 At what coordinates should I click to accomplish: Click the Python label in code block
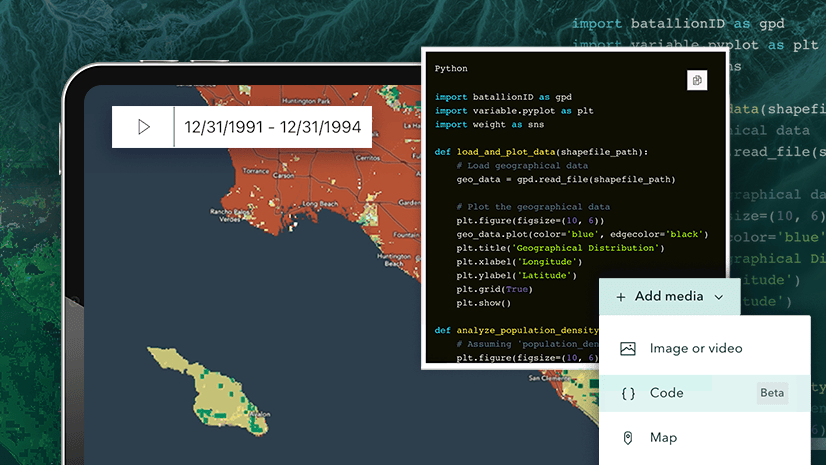(x=451, y=68)
